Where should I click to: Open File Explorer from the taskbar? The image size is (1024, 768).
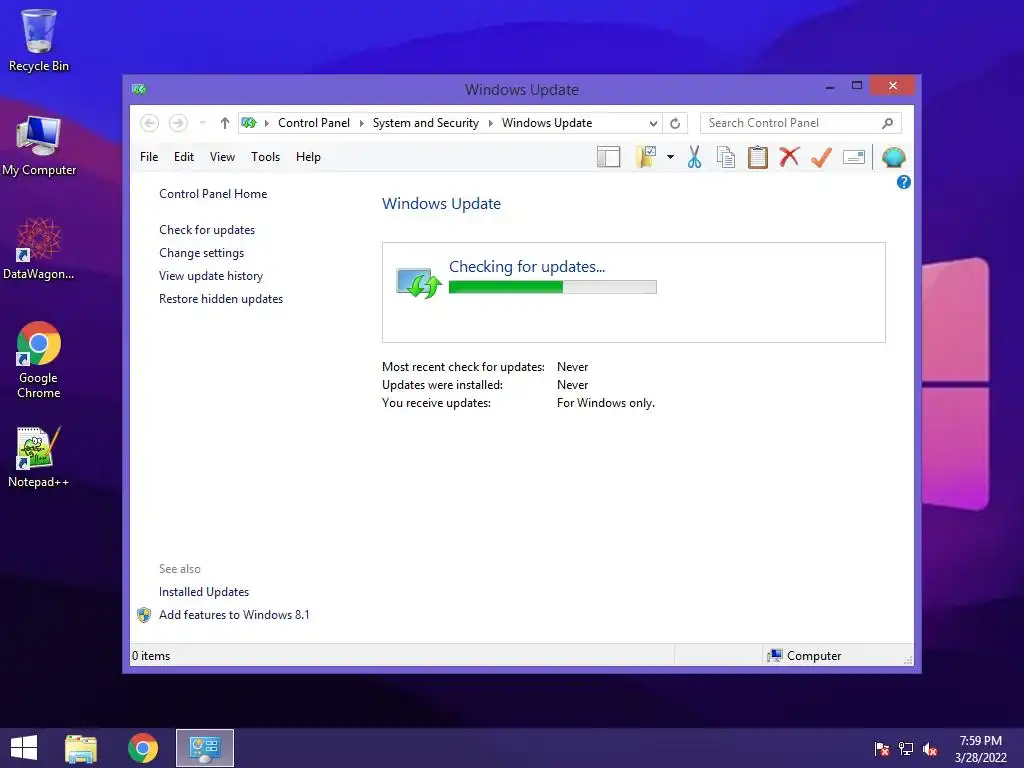point(81,748)
